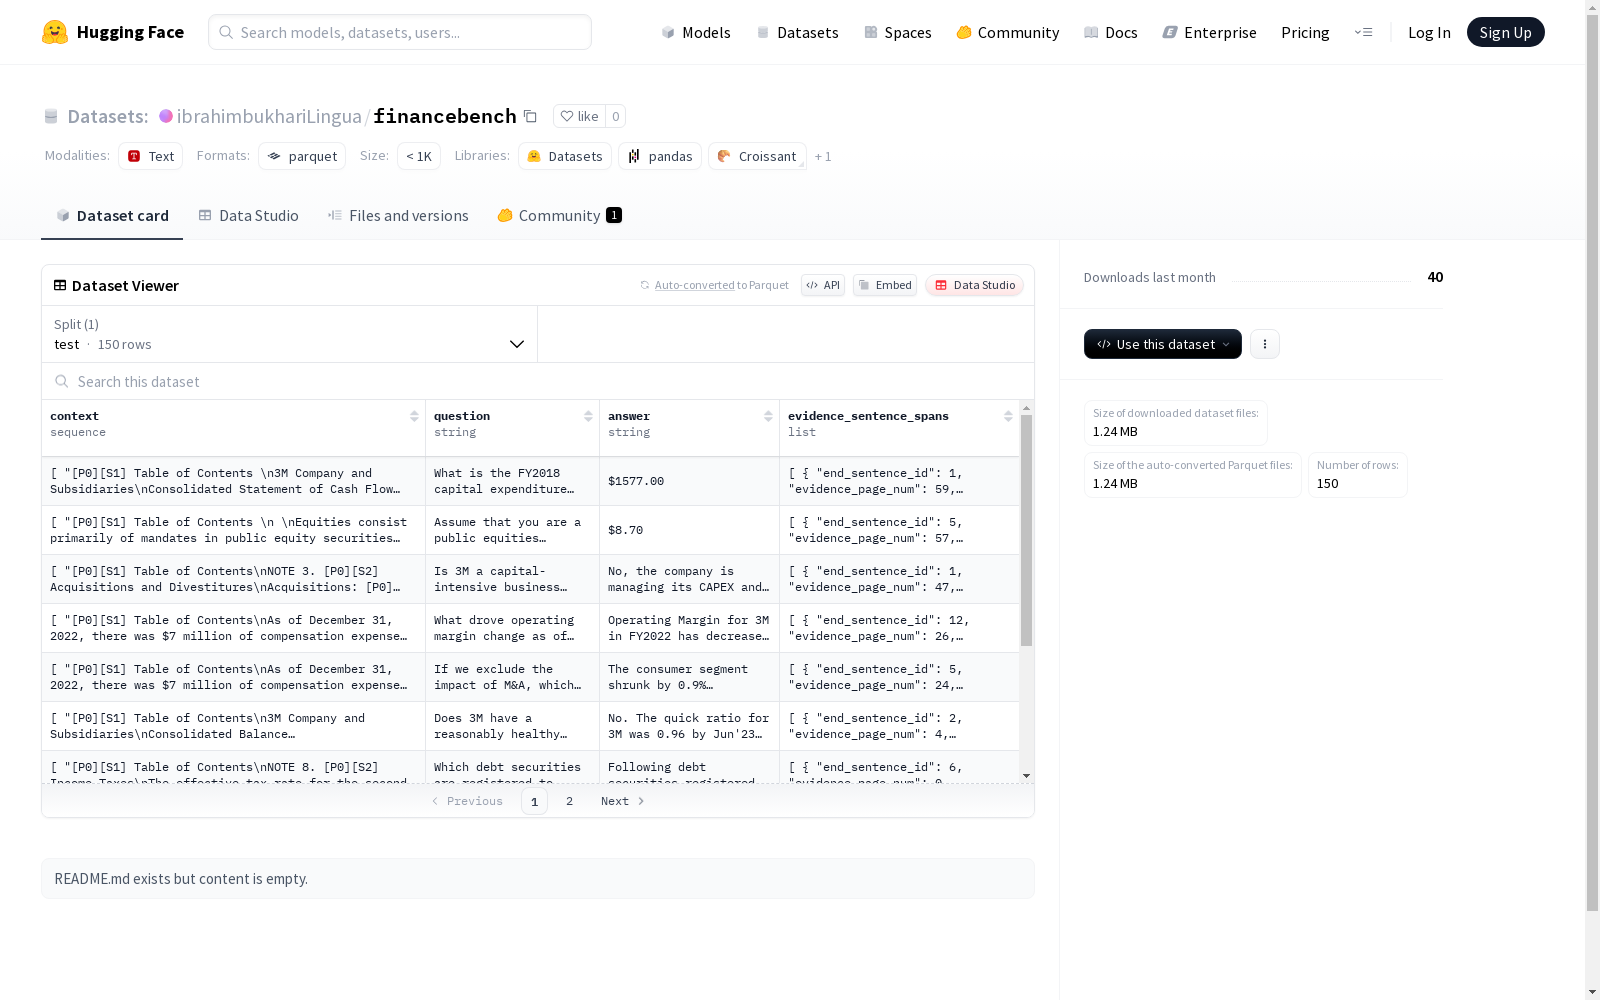Toggle sorting on the question column
This screenshot has height=1000, width=1600.
(x=588, y=416)
